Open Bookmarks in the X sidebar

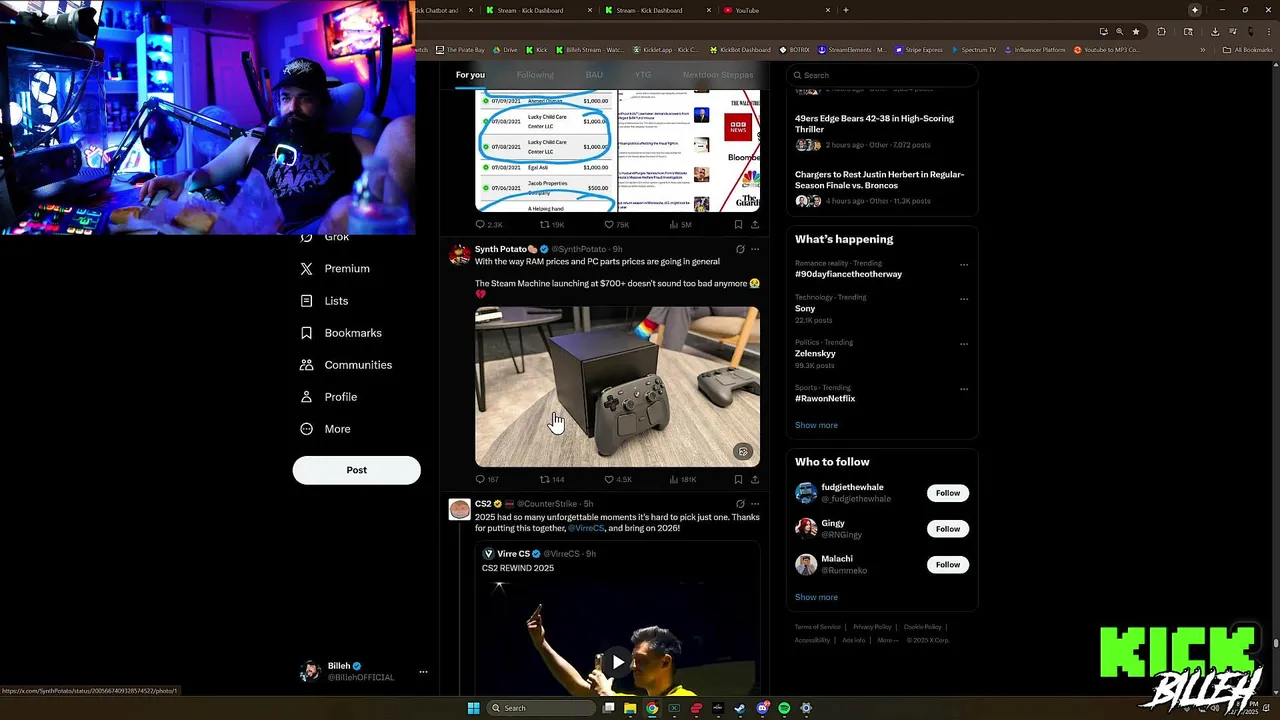point(341,333)
